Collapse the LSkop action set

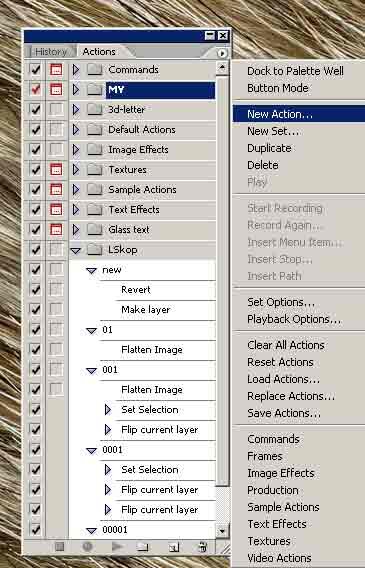click(76, 250)
